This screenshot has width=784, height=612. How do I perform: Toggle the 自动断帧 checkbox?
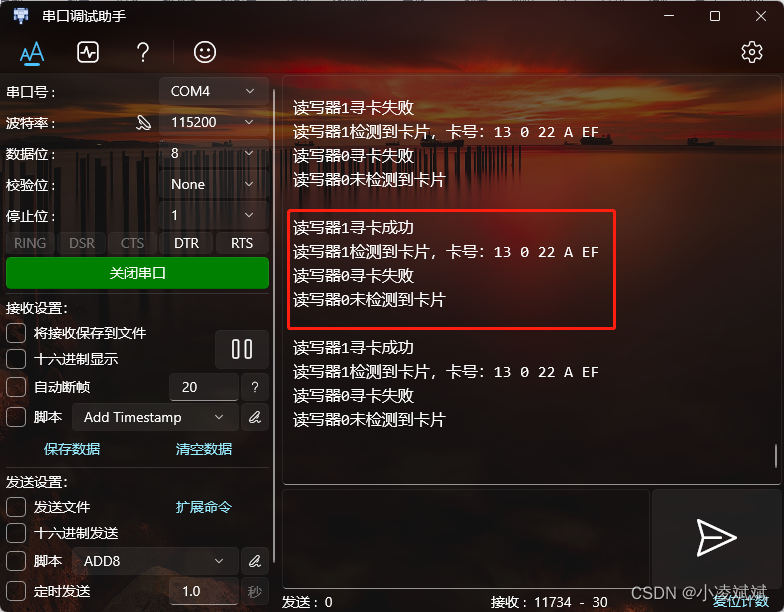[16, 387]
